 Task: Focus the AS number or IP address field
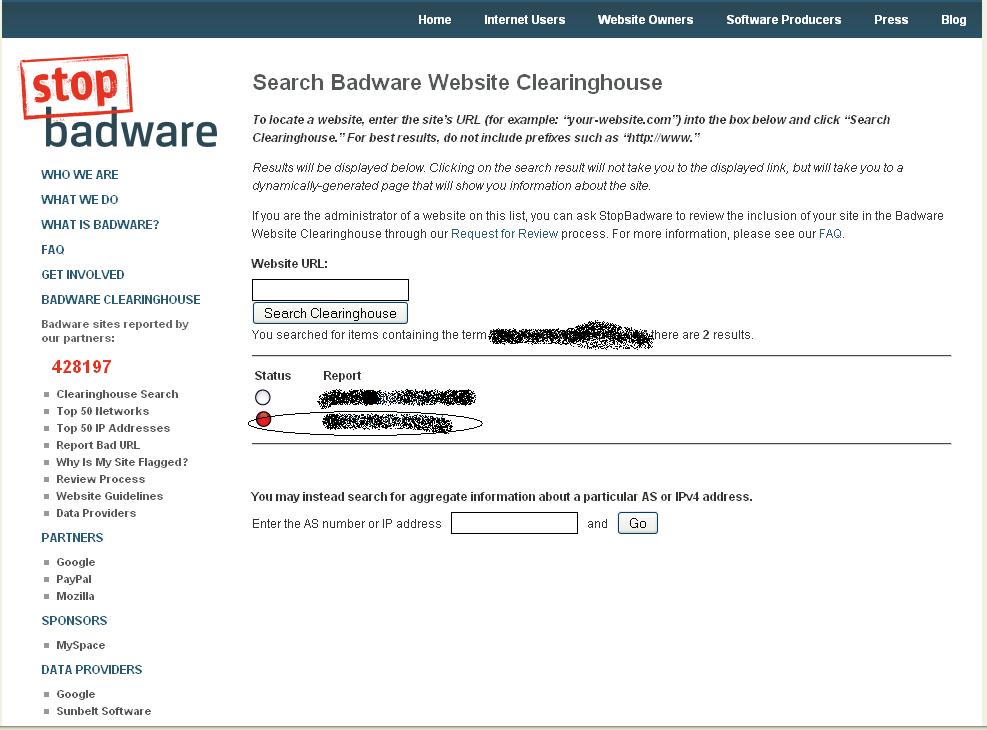coord(514,523)
